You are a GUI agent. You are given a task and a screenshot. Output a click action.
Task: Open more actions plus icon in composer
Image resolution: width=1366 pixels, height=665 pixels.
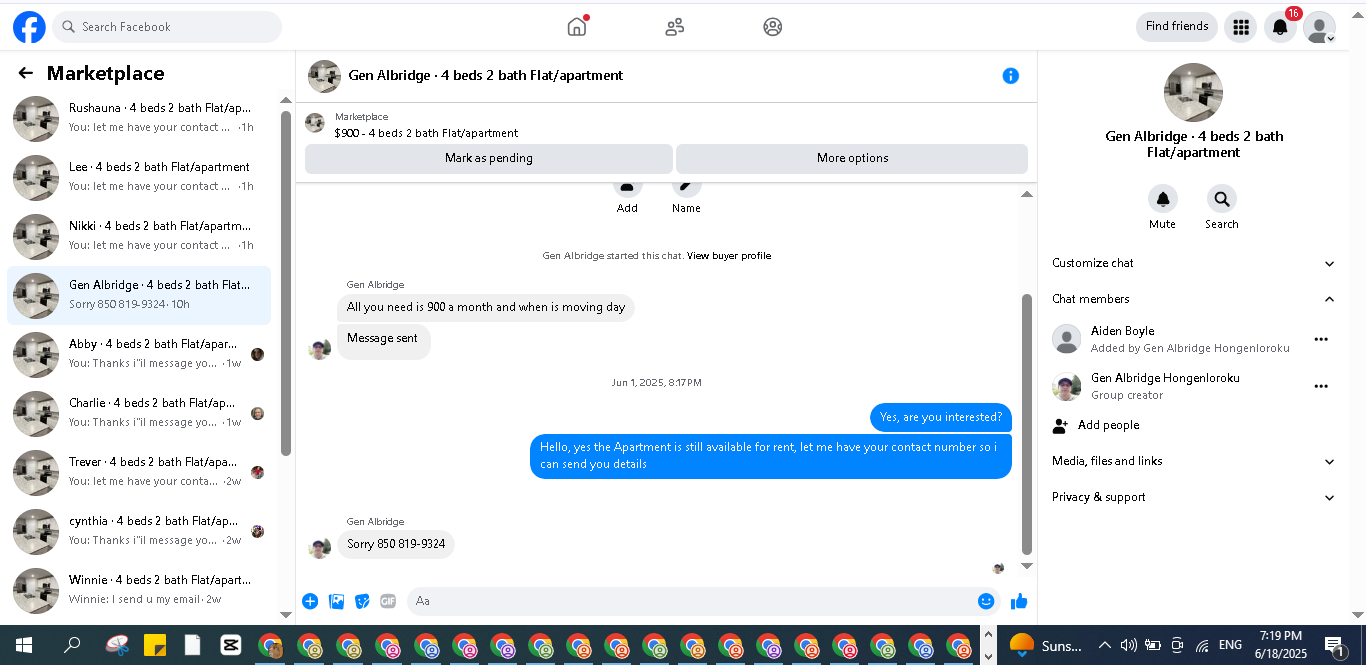310,601
